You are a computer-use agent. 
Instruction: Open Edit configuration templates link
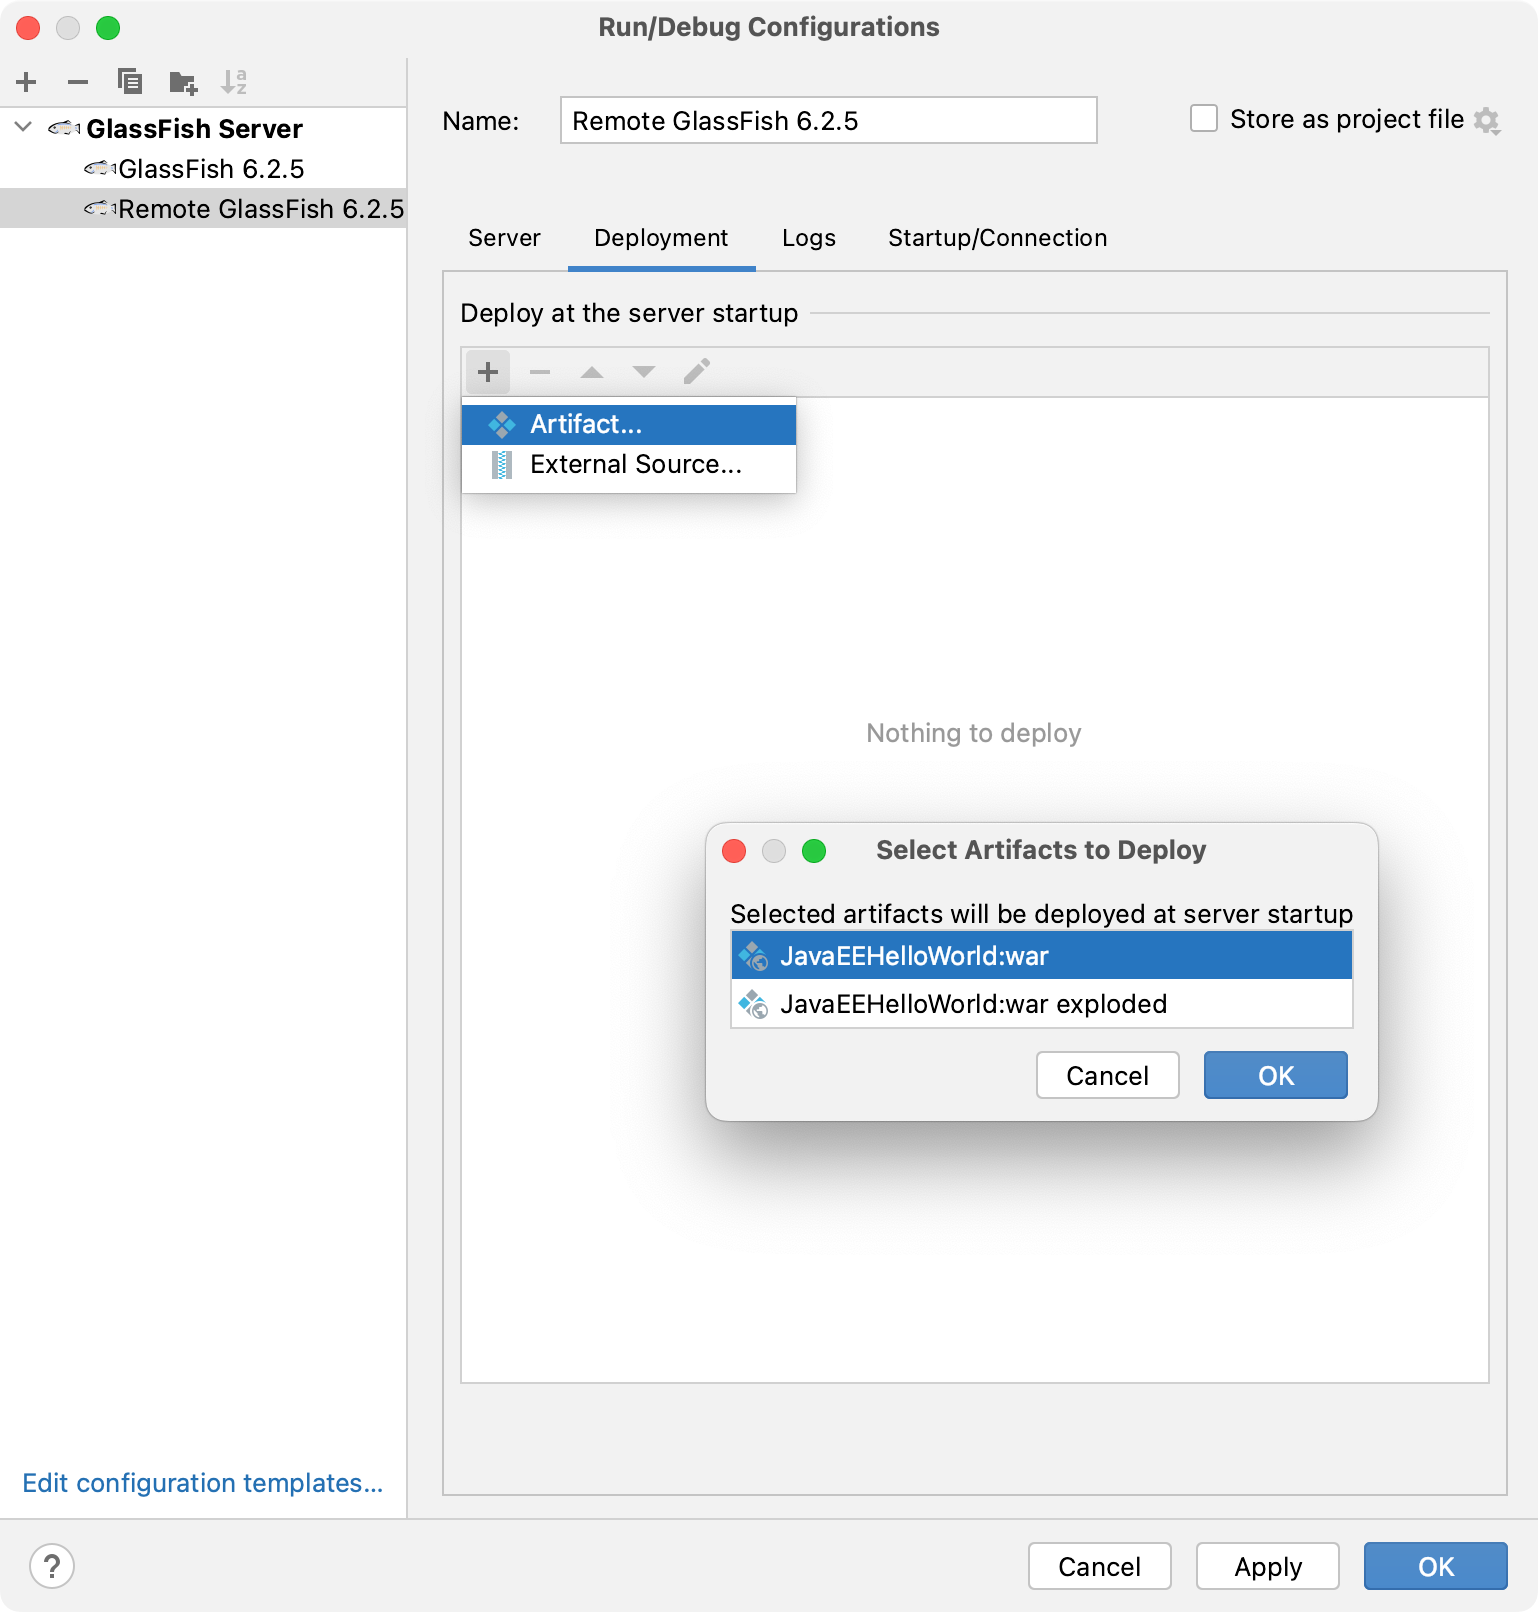[203, 1483]
